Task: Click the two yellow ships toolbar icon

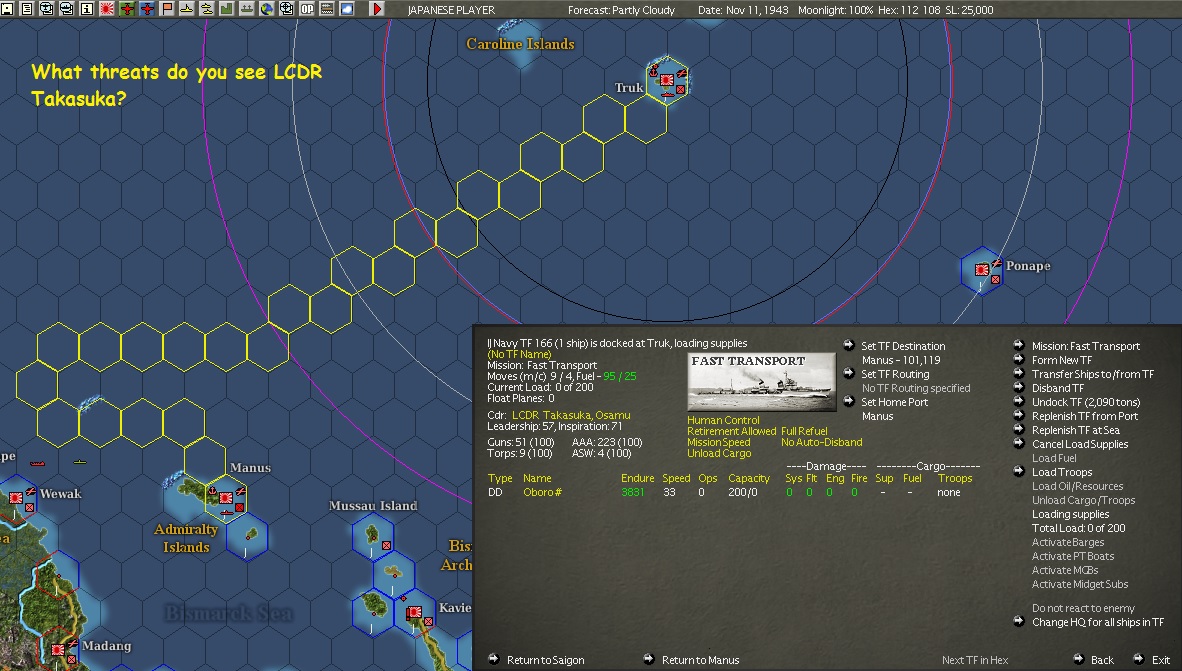Action: pos(207,9)
